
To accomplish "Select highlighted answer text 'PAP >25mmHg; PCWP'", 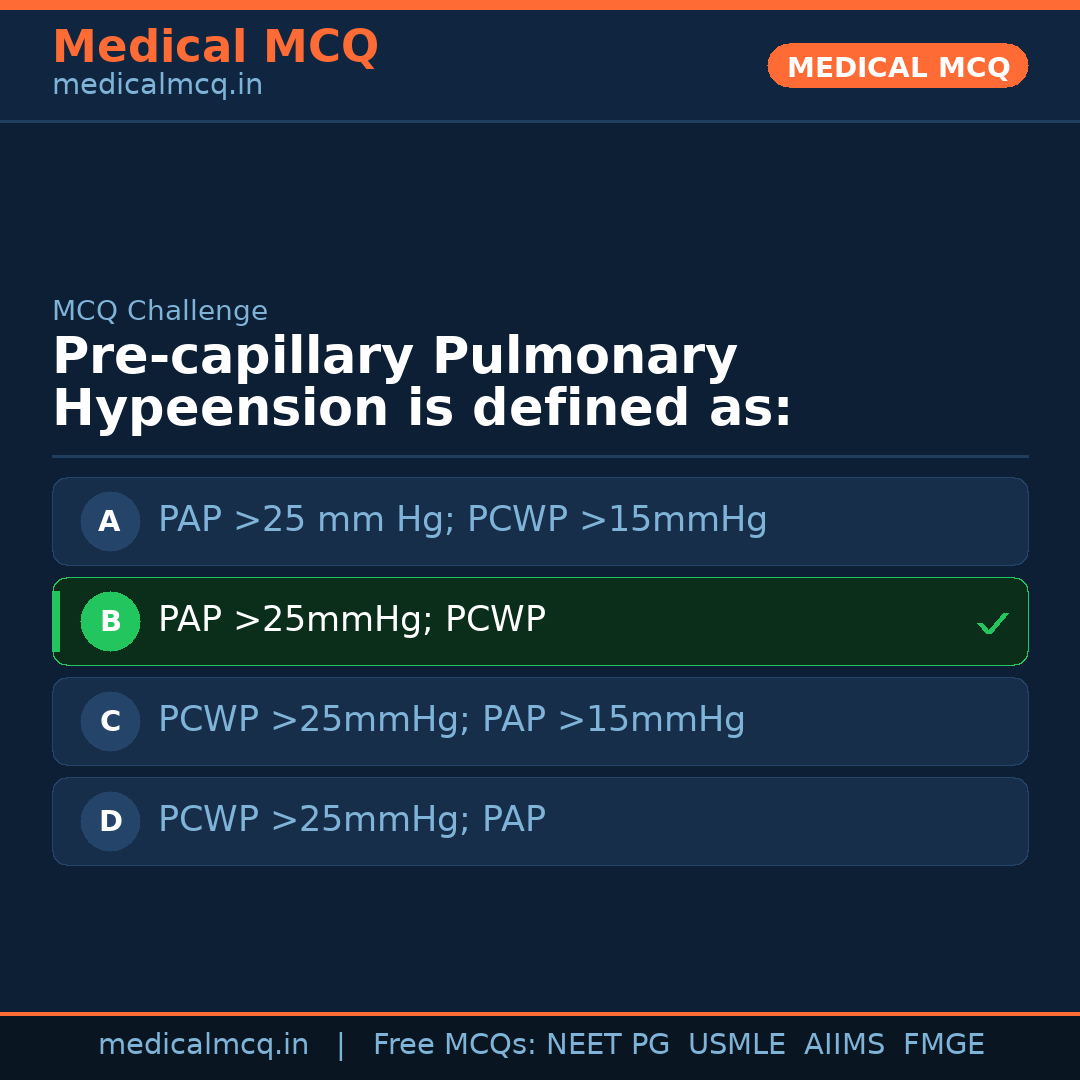I will (351, 620).
